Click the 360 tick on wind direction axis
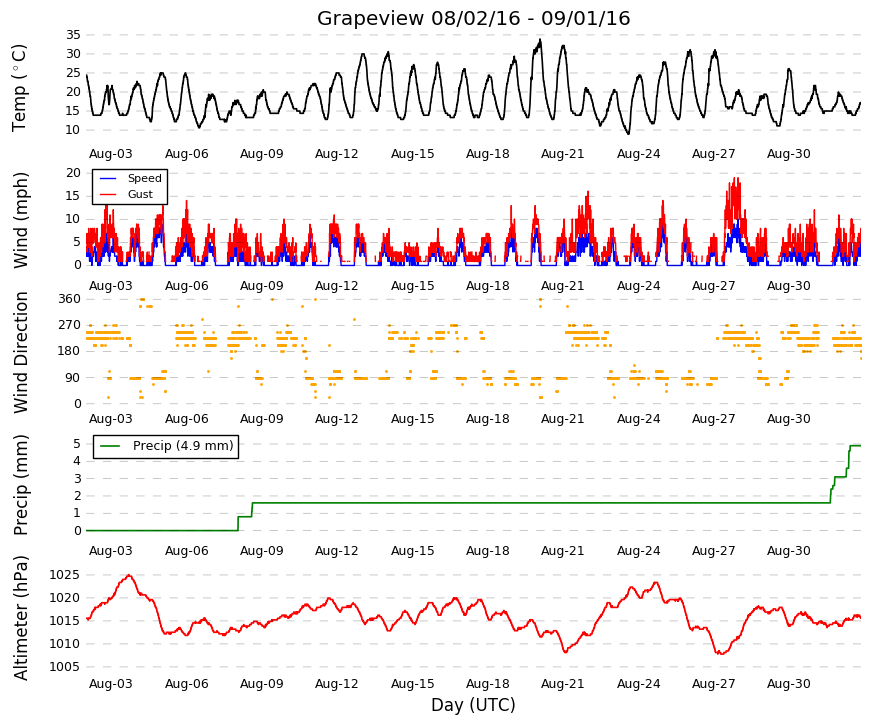This screenshot has height=725, width=871. 69,299
